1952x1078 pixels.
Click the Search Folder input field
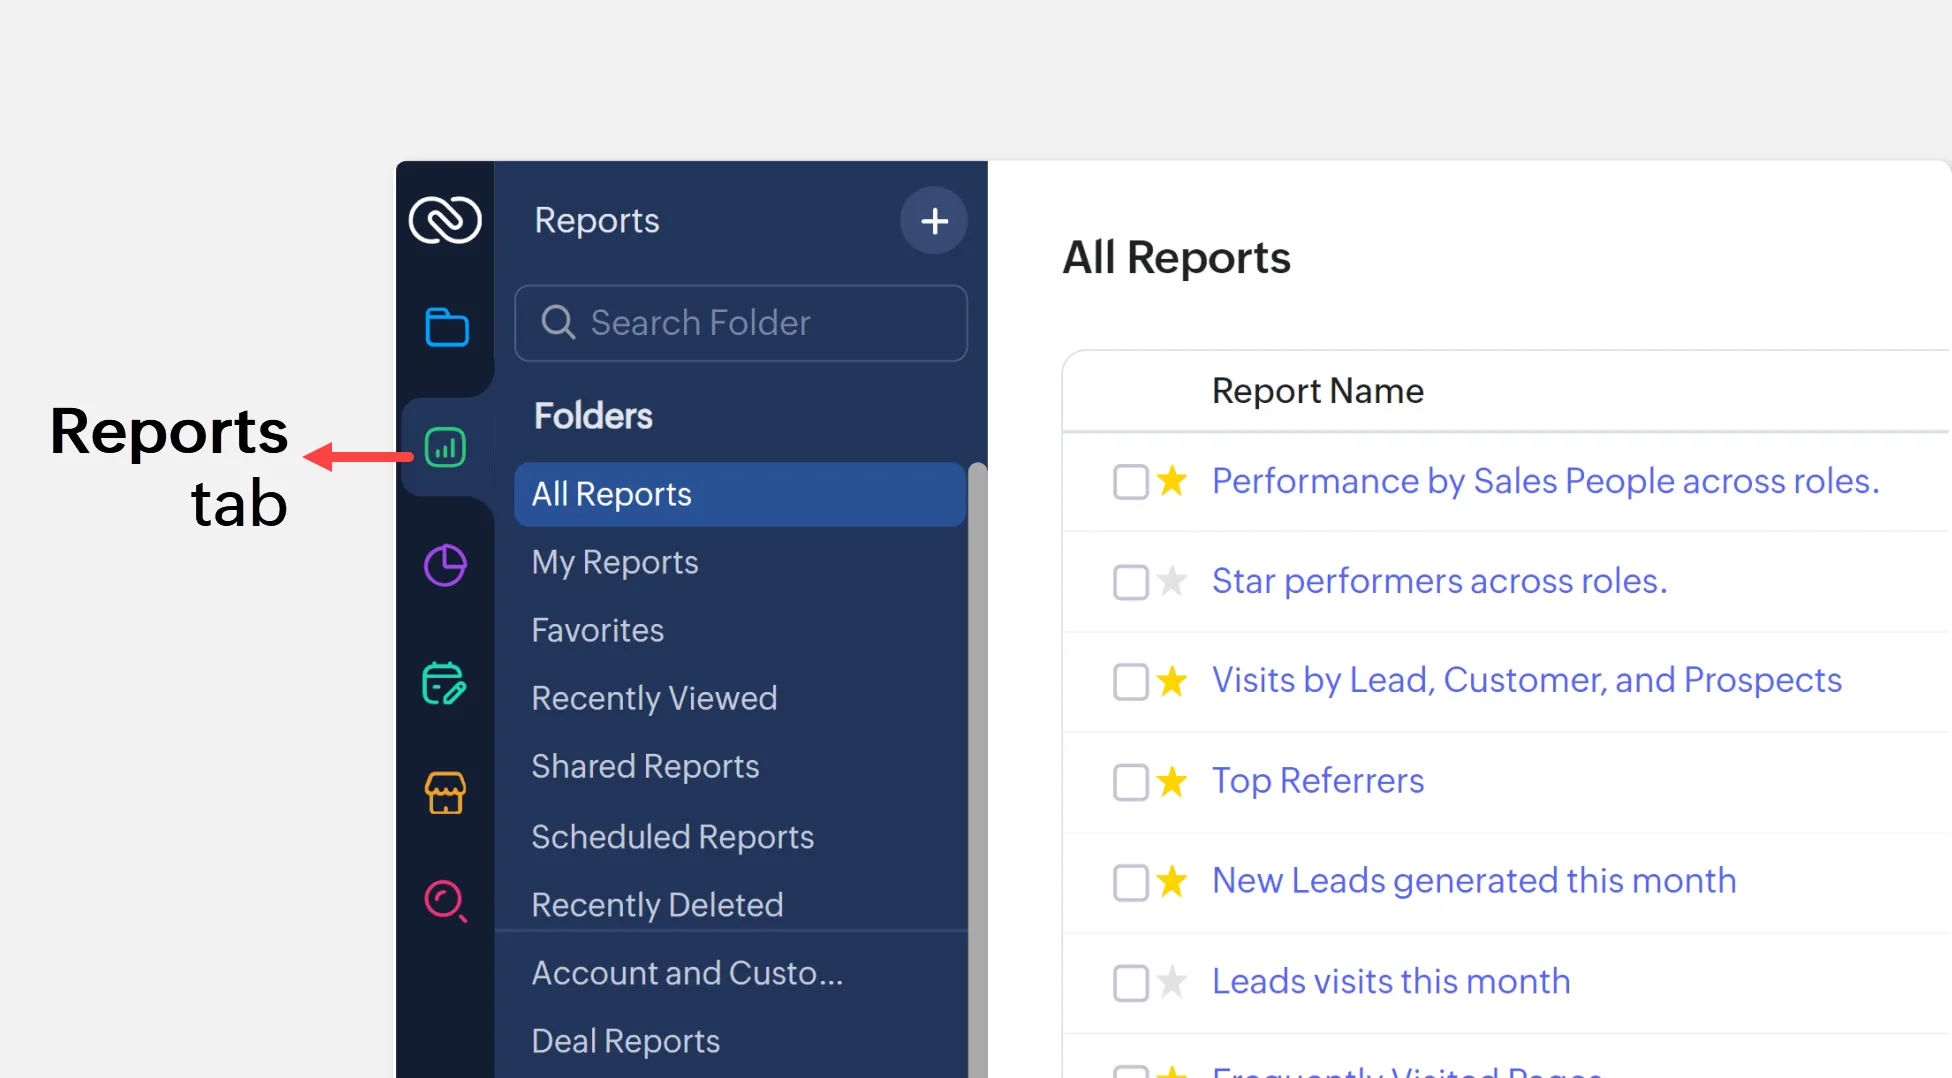(740, 323)
